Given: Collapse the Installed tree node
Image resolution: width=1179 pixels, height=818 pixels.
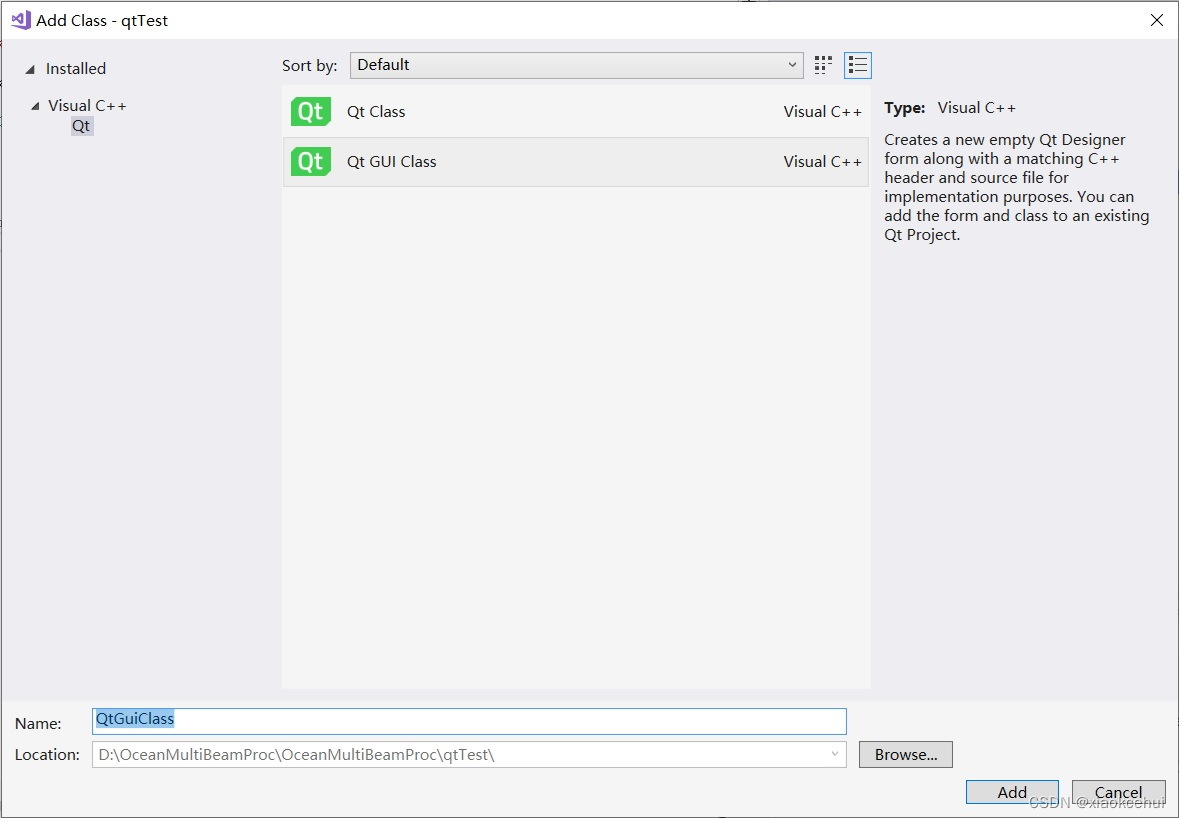Looking at the screenshot, I should [30, 69].
